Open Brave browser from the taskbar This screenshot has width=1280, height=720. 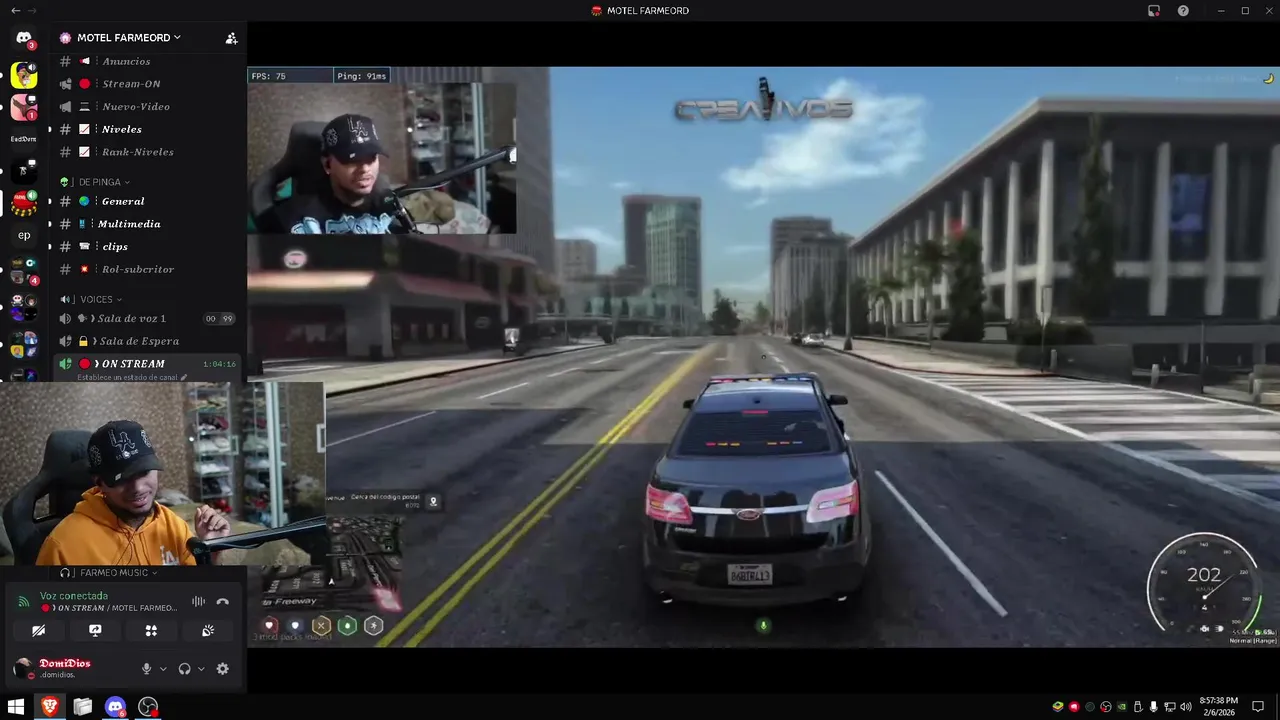pyautogui.click(x=49, y=707)
